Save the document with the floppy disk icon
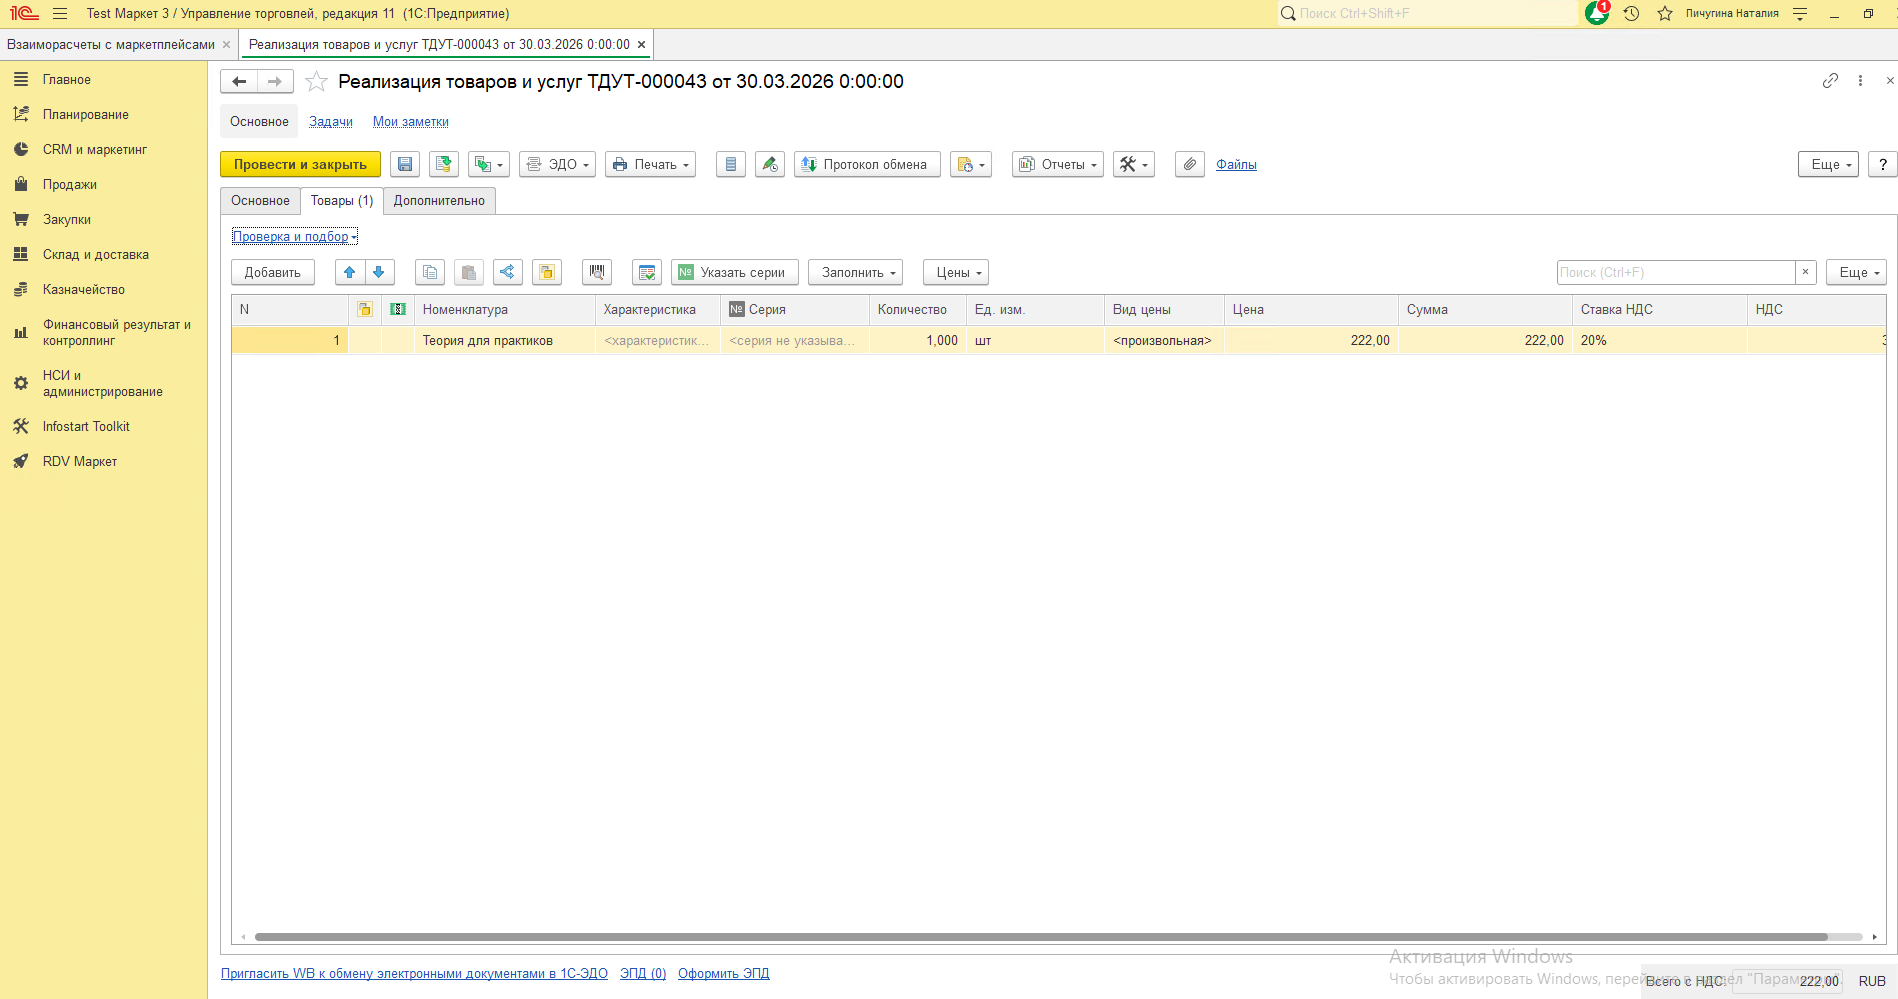 pyautogui.click(x=405, y=165)
